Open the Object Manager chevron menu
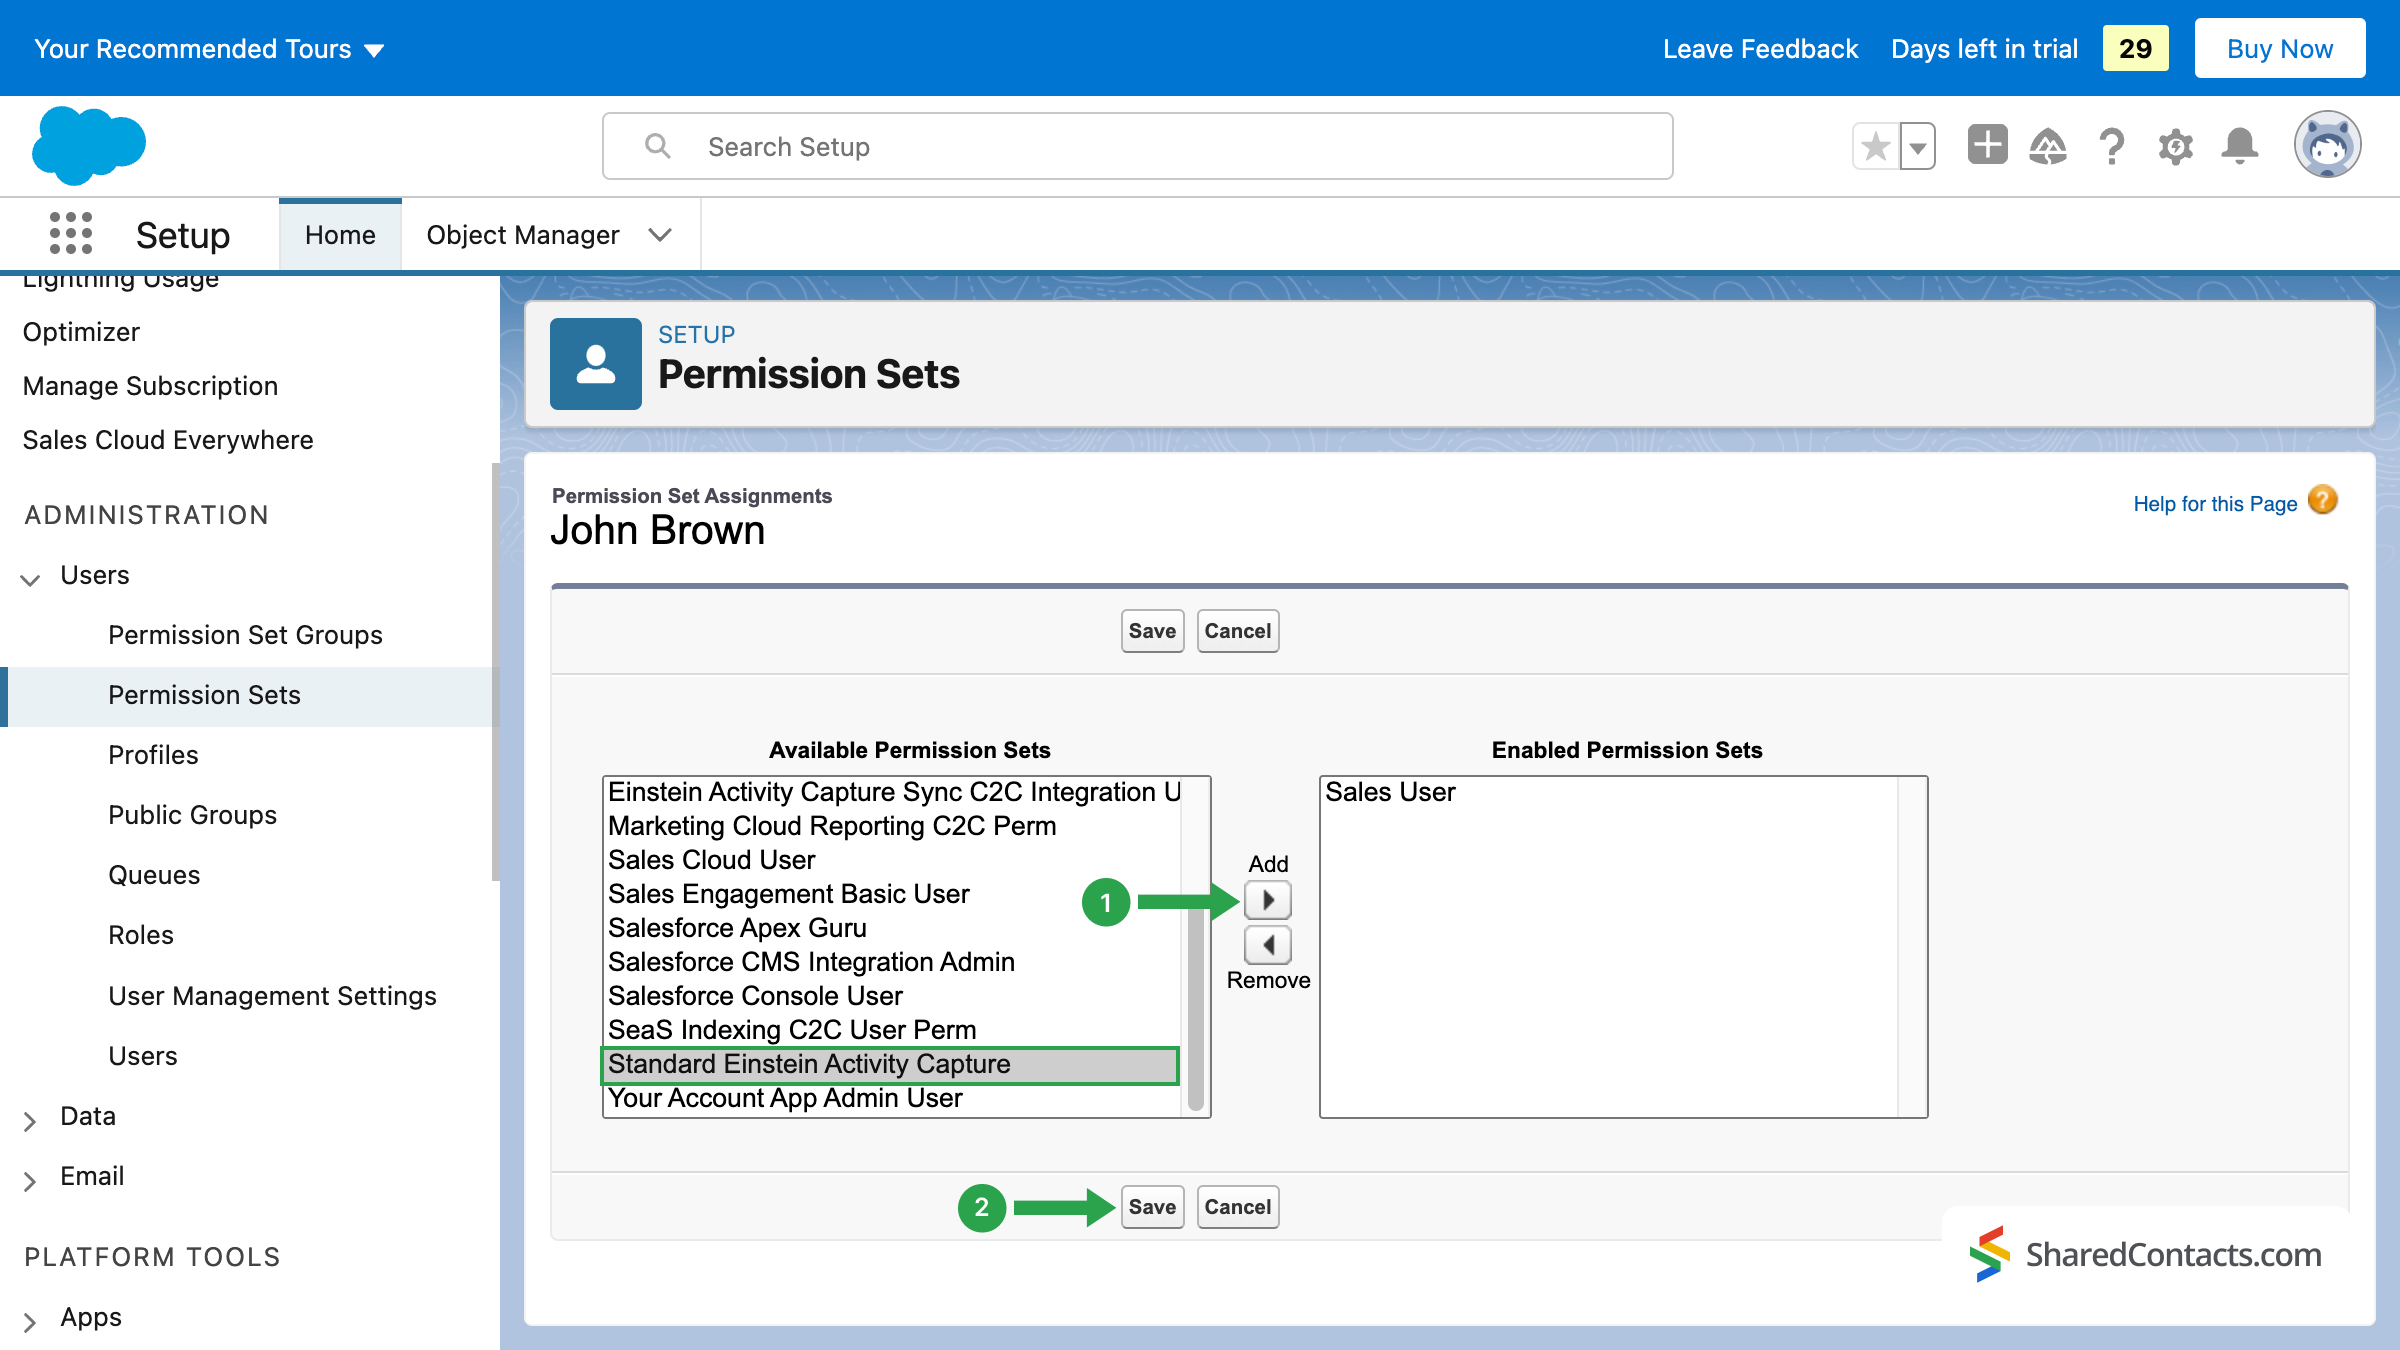Screen dimensions: 2400x1350 660,235
